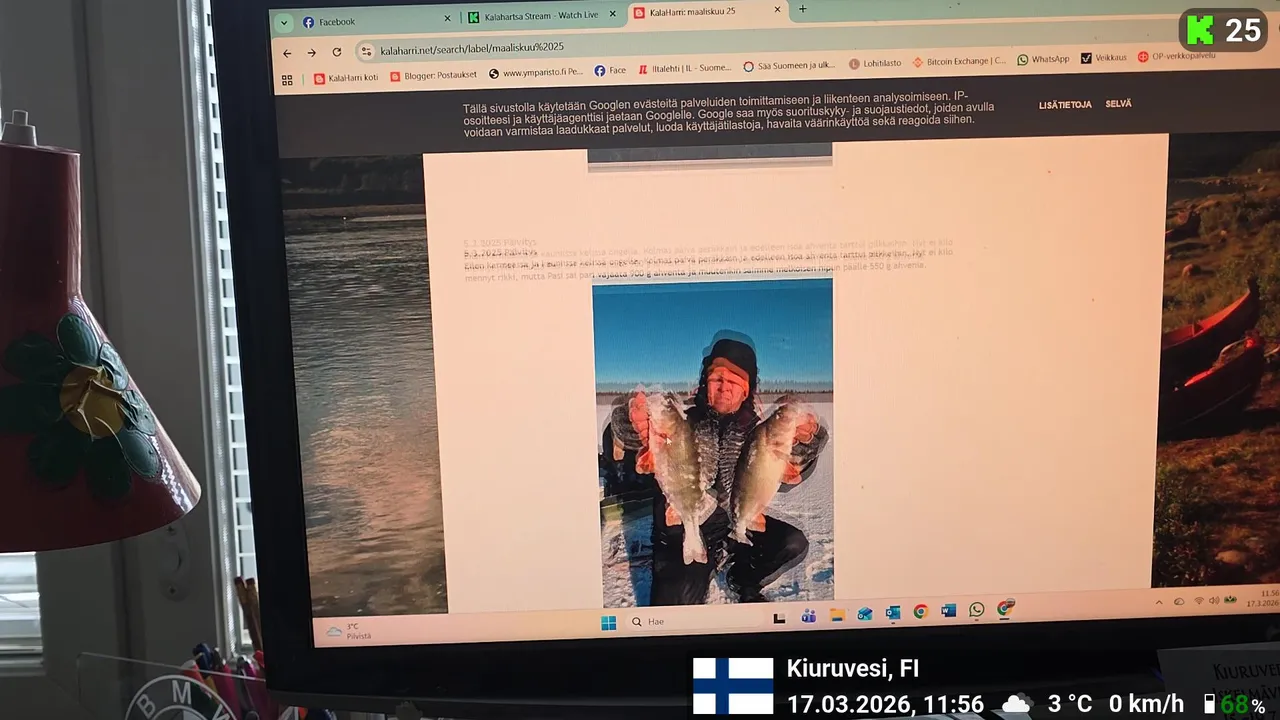The image size is (1280, 720).
Task: Open the volume speaker tray icon
Action: 1214,600
